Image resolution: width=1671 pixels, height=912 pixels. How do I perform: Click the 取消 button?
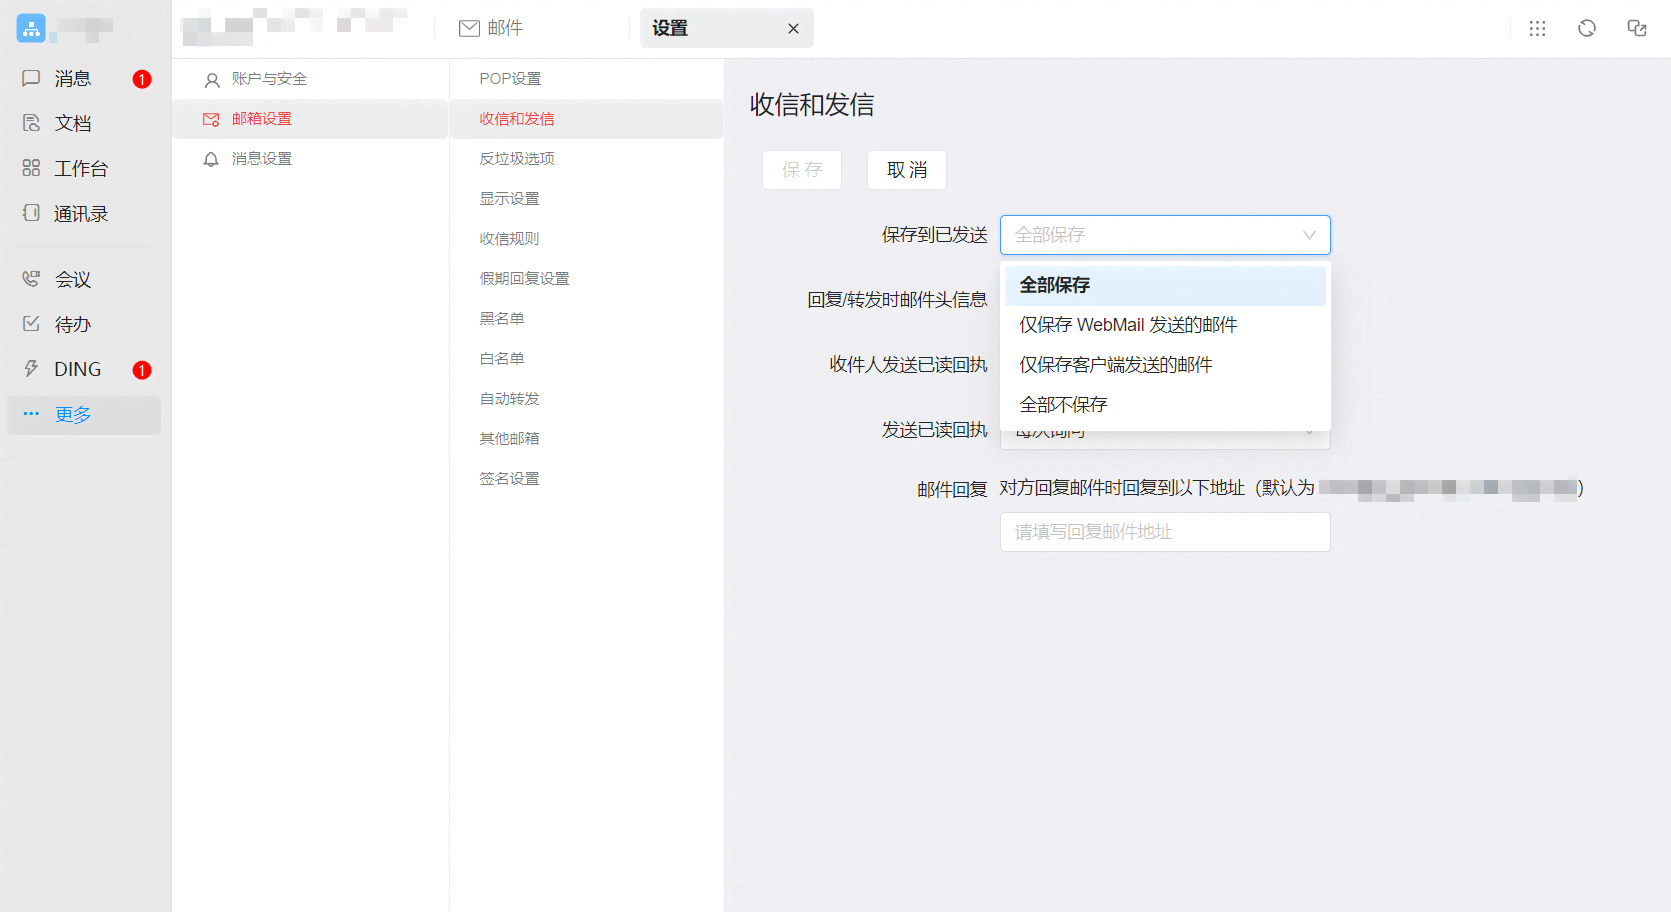907,170
